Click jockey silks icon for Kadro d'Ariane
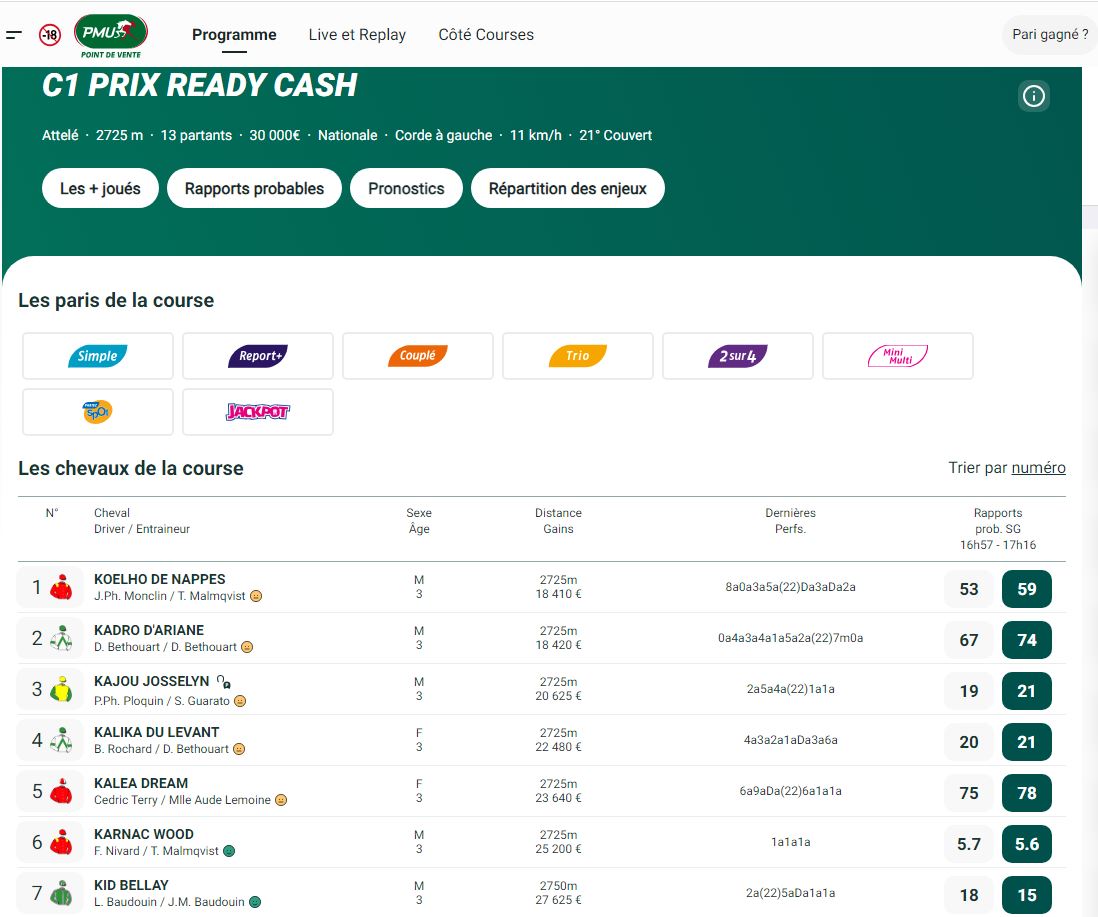This screenshot has height=917, width=1098. [x=62, y=638]
